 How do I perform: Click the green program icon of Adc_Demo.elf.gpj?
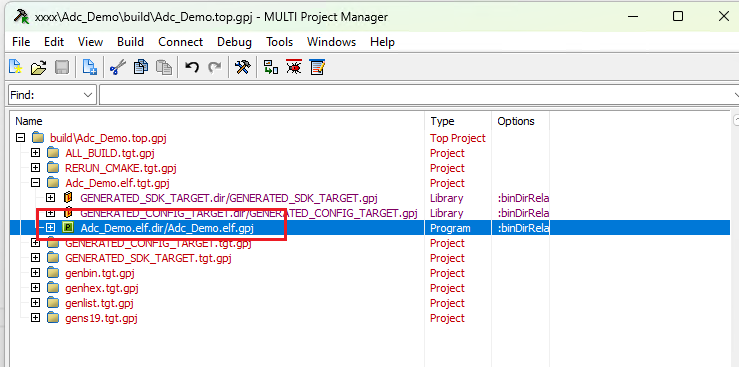pos(68,228)
